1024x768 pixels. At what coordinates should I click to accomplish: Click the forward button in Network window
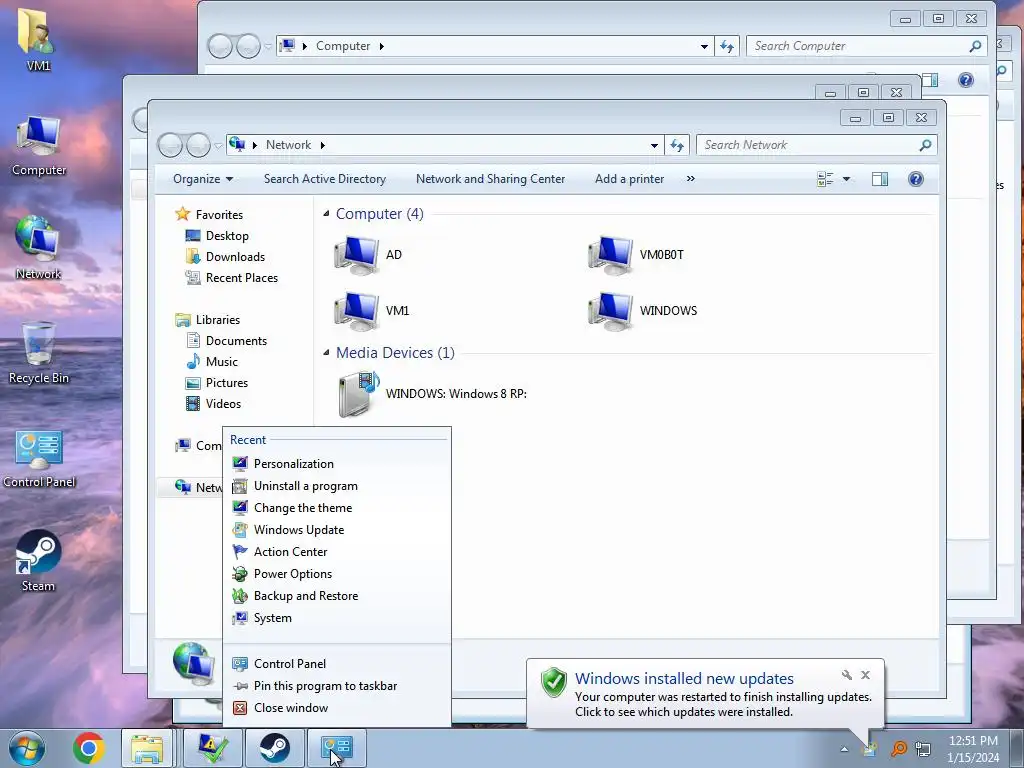[x=198, y=145]
